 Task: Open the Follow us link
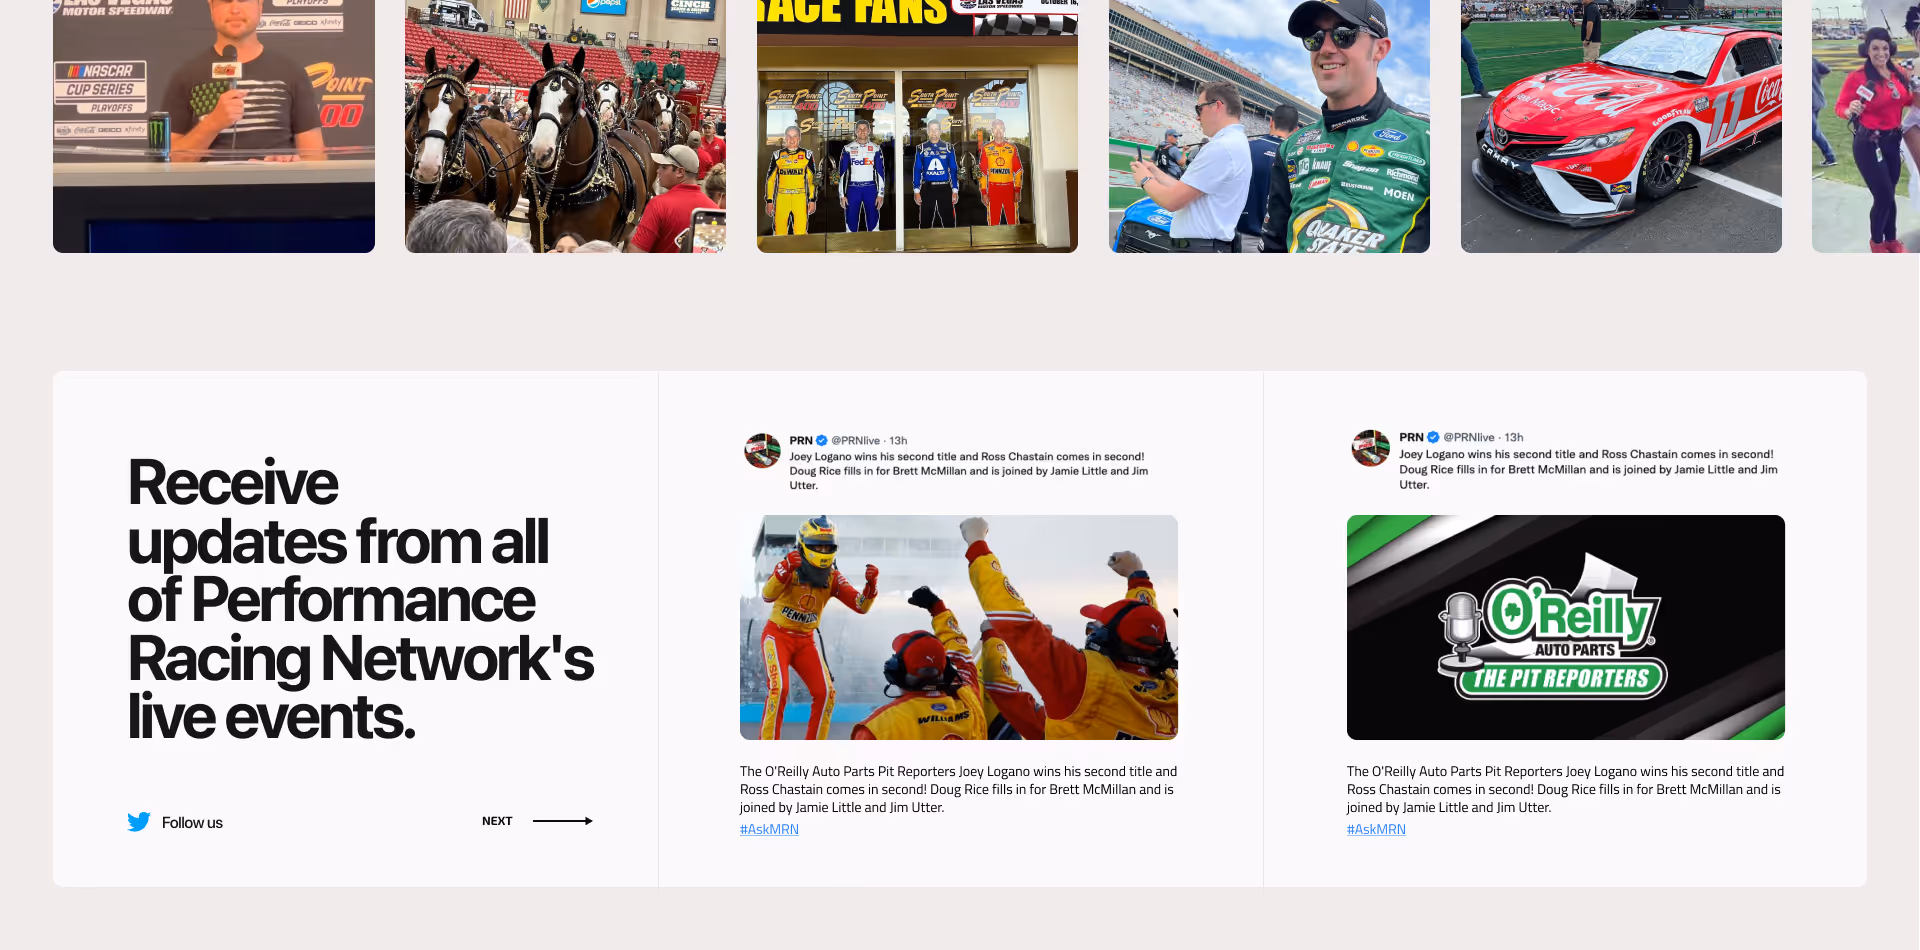(192, 822)
